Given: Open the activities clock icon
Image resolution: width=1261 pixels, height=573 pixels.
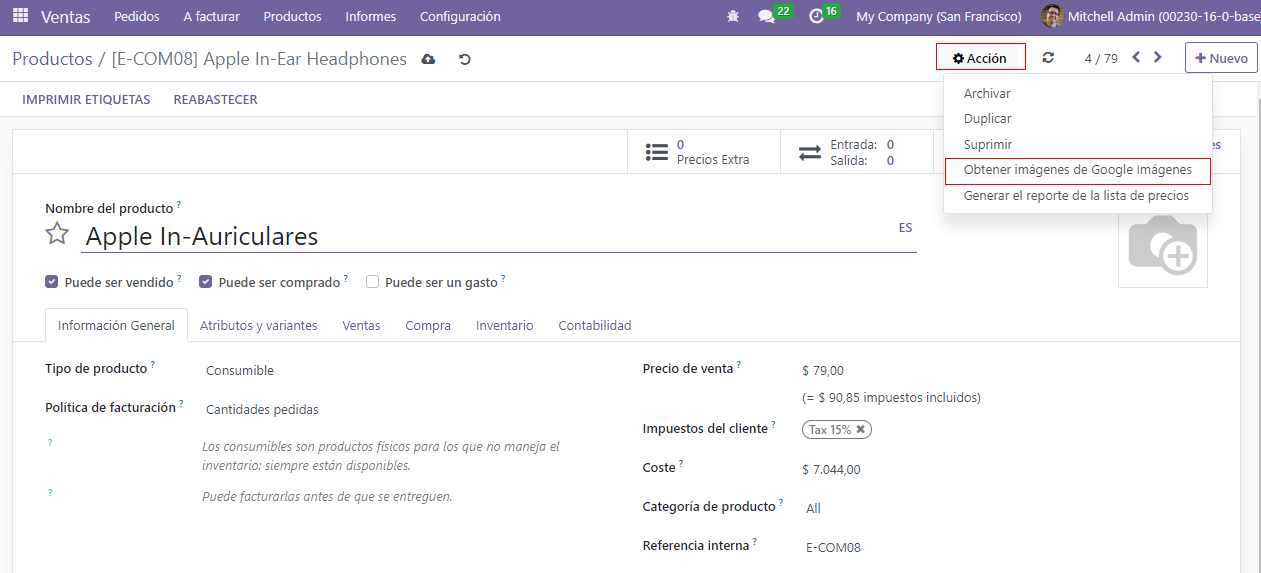Looking at the screenshot, I should 817,17.
